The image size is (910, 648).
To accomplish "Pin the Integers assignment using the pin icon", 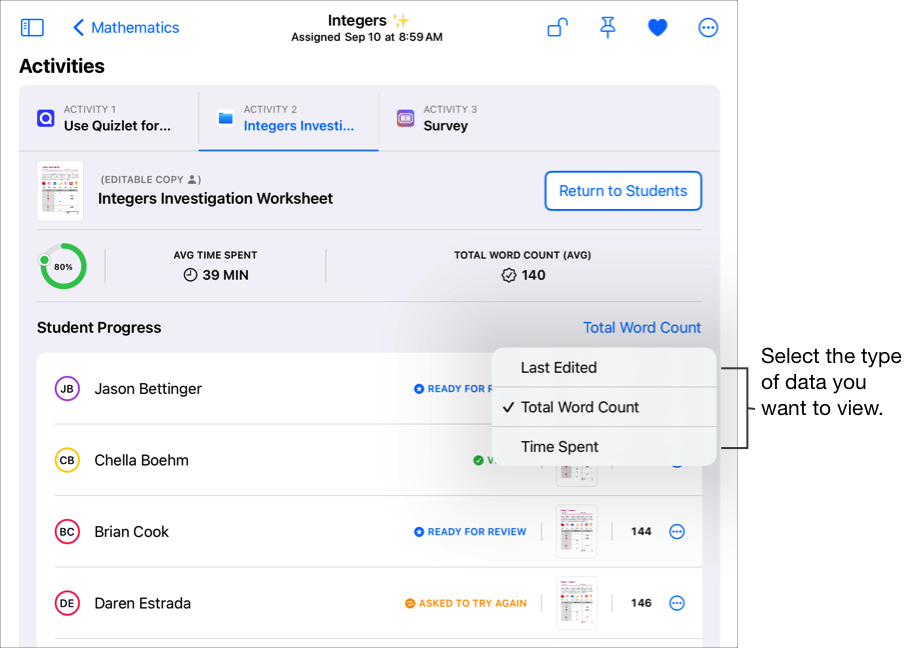I will pos(607,27).
